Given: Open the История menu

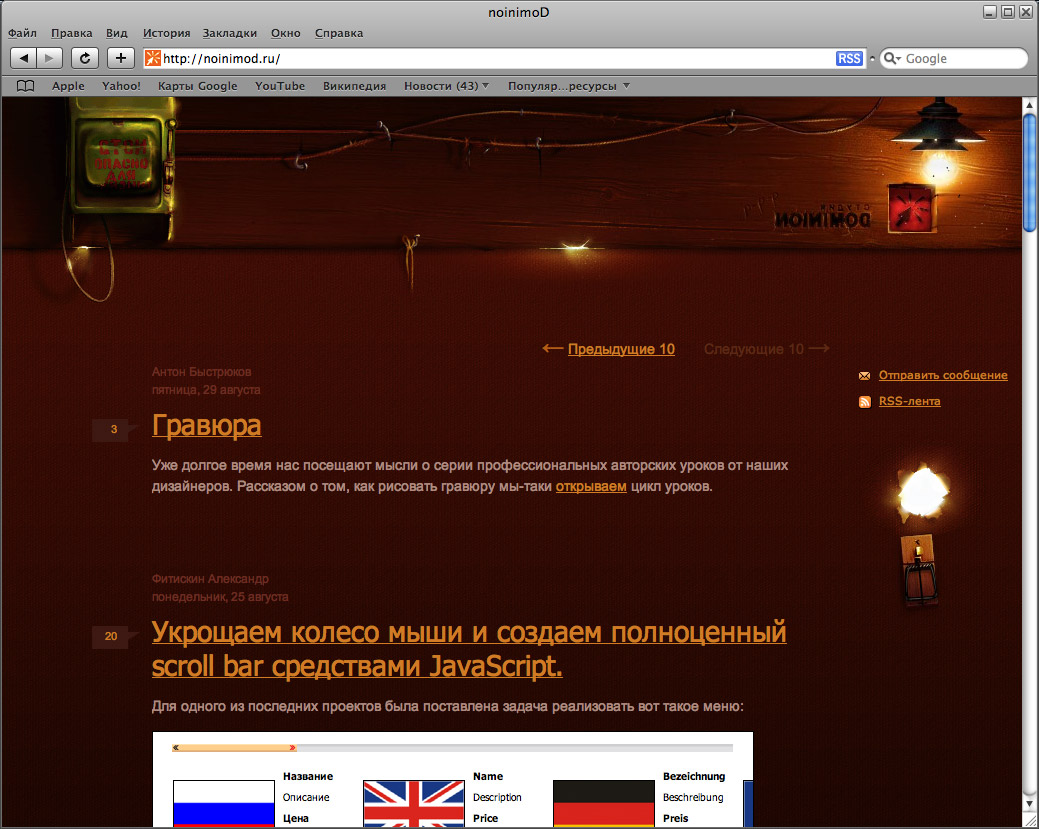Looking at the screenshot, I should [166, 33].
